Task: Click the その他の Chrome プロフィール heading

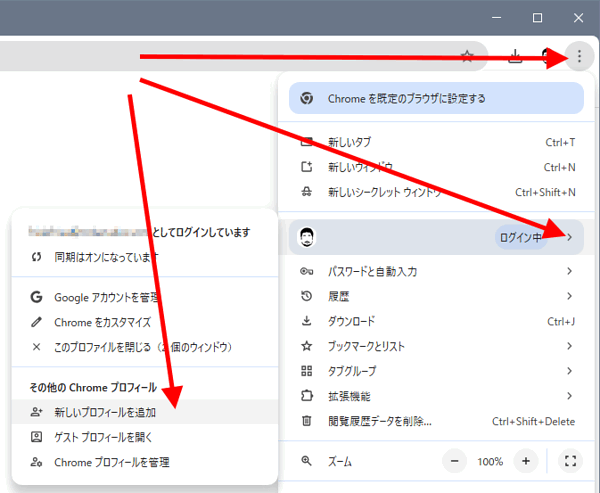Action: tap(93, 387)
